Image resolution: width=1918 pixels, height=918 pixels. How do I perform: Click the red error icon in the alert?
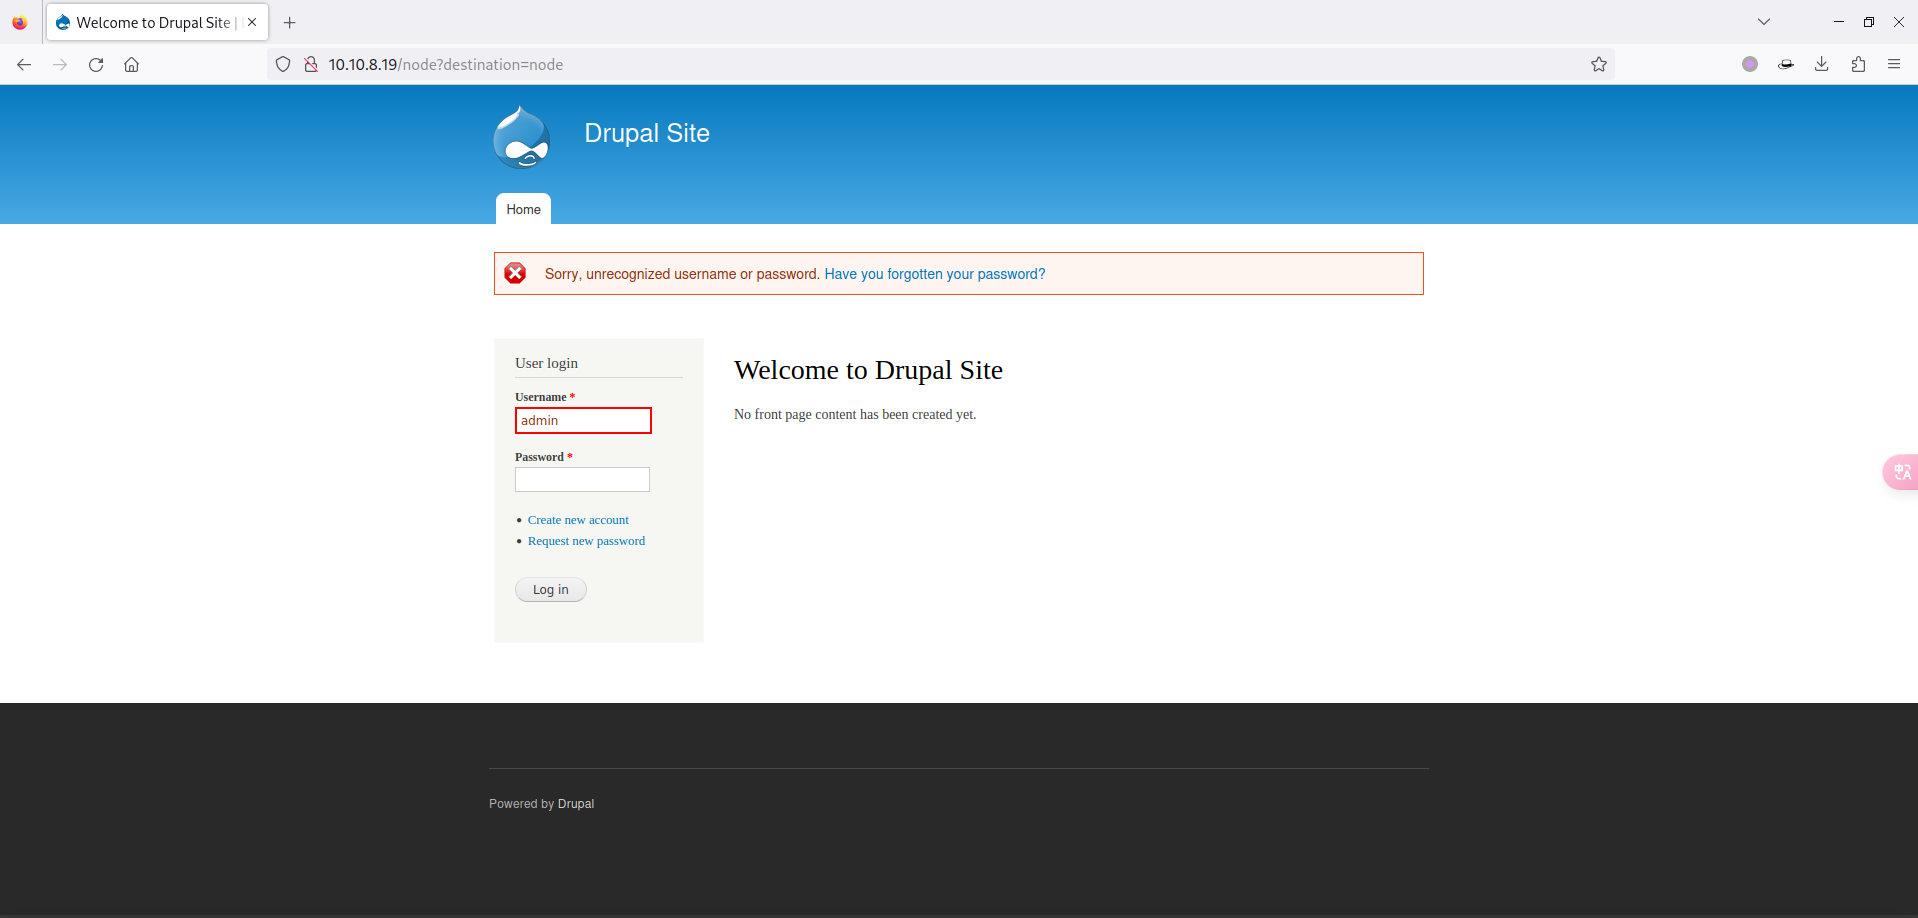click(515, 273)
